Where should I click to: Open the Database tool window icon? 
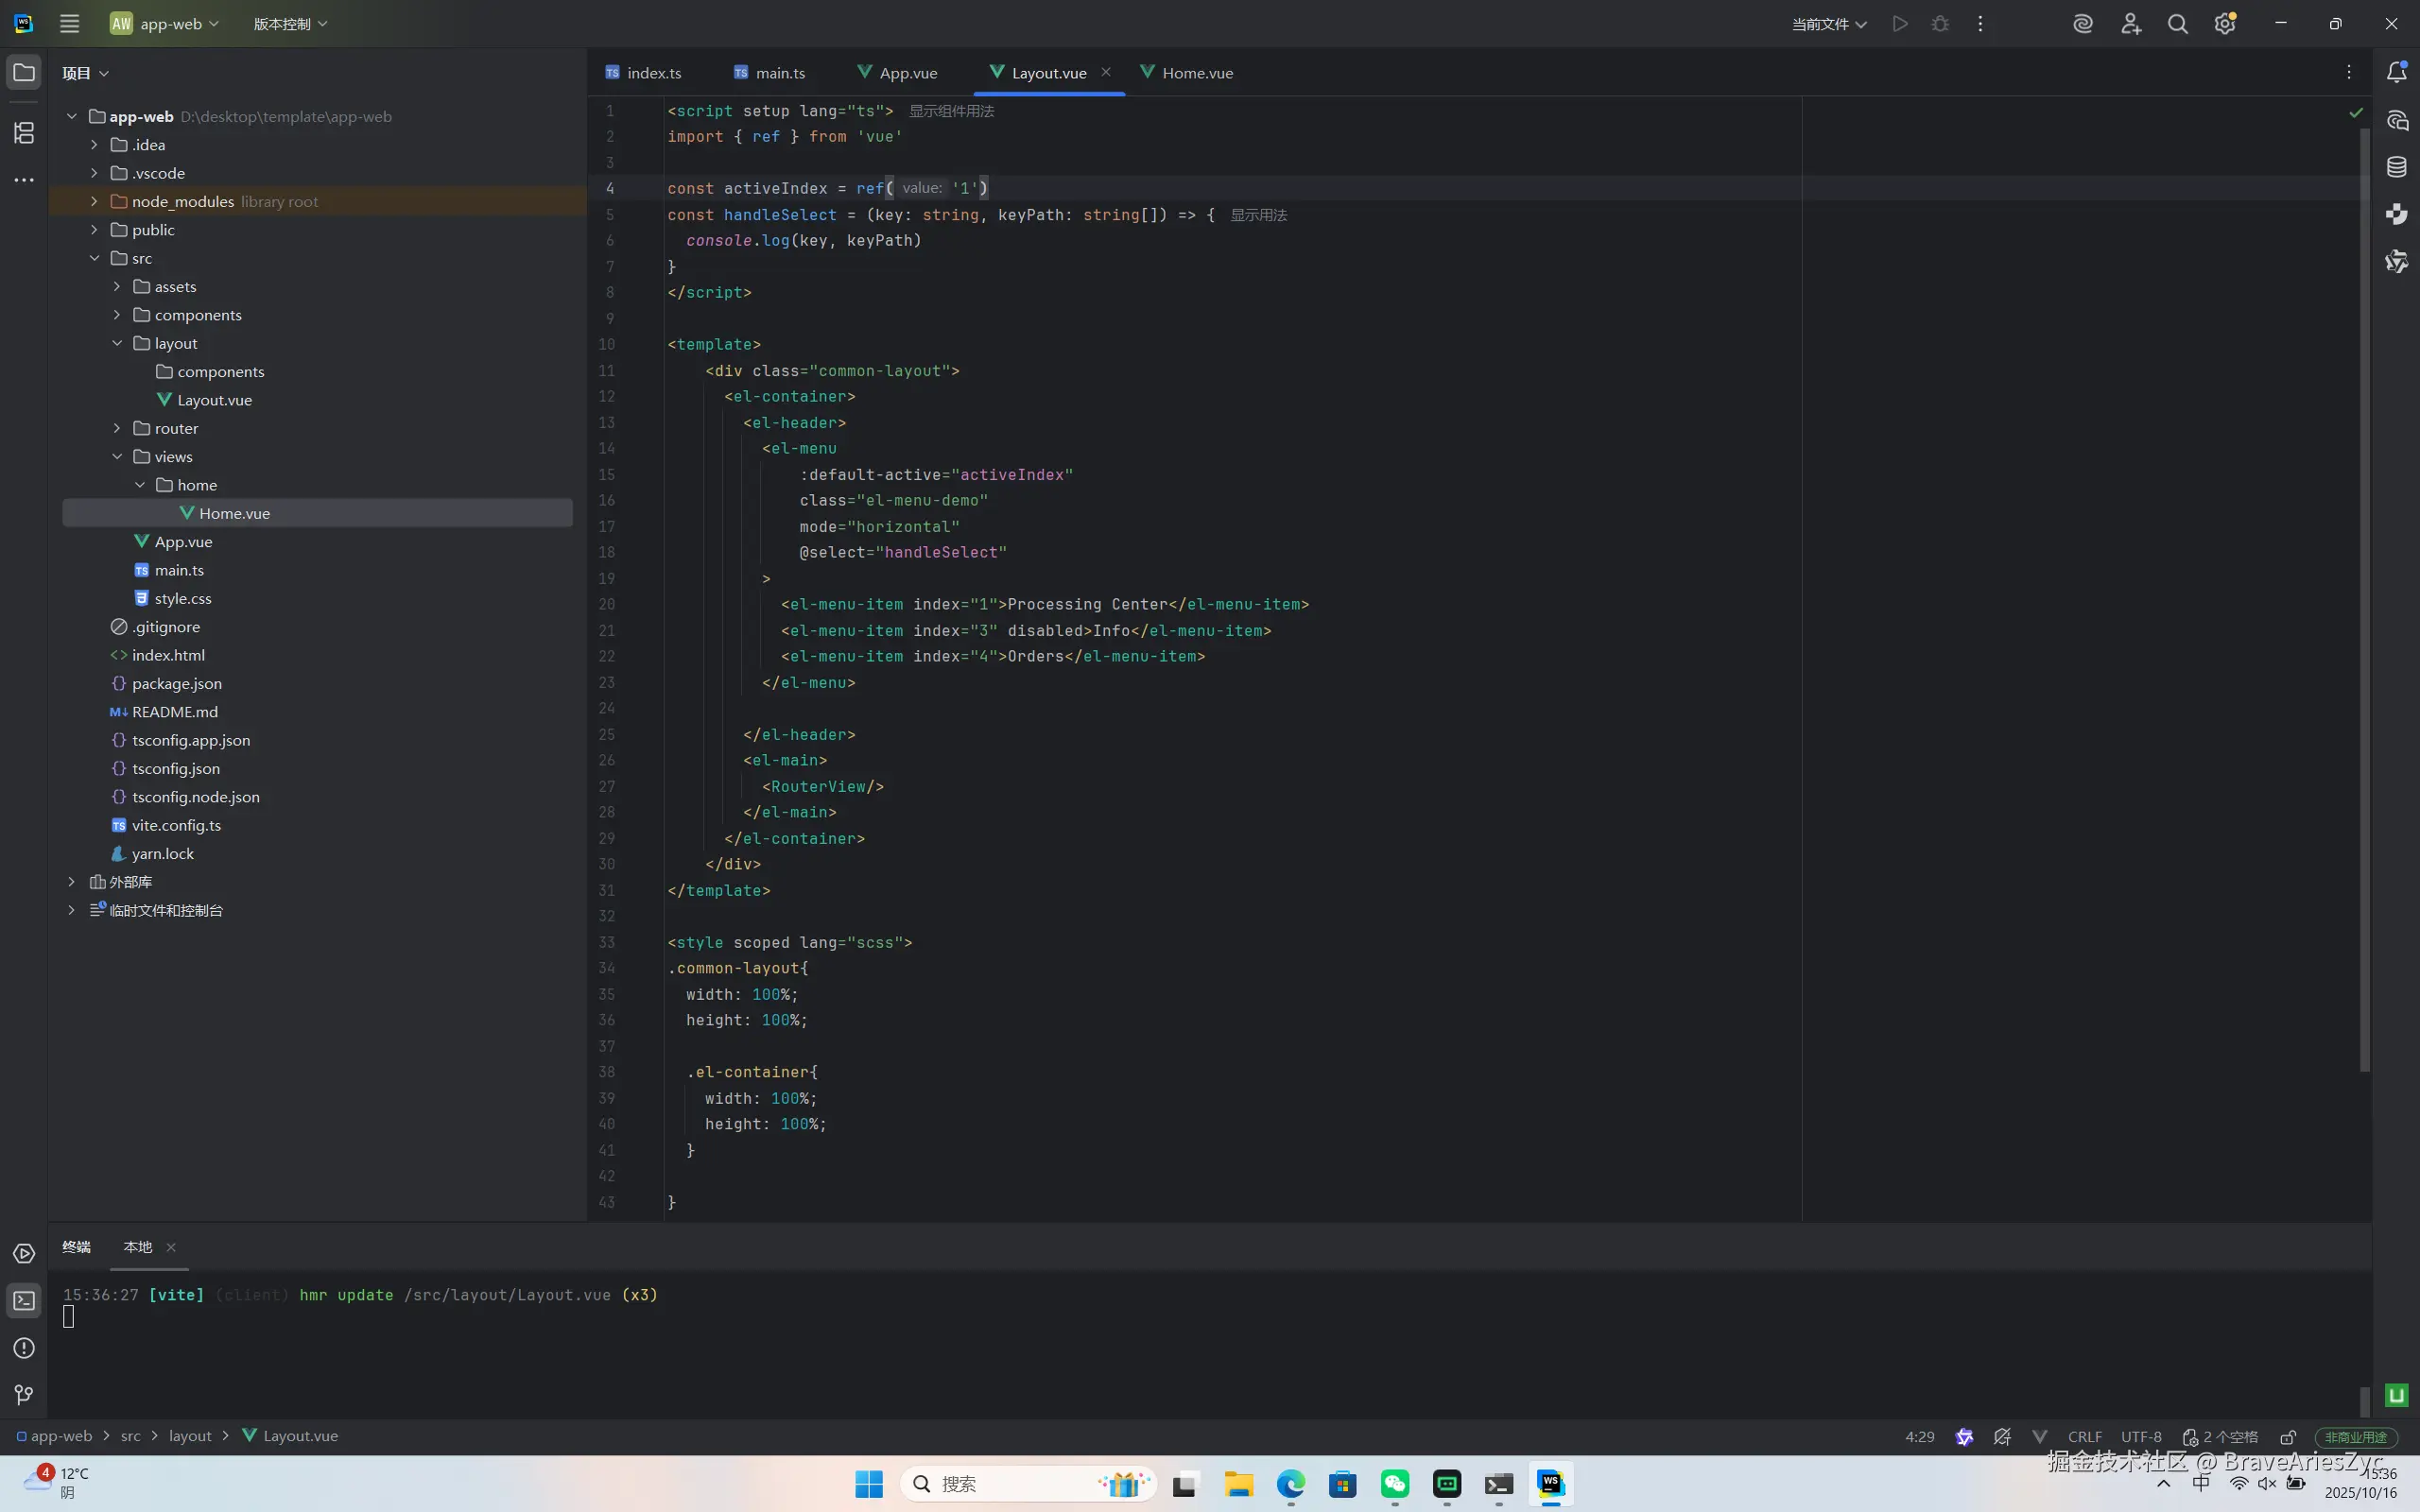[2396, 167]
